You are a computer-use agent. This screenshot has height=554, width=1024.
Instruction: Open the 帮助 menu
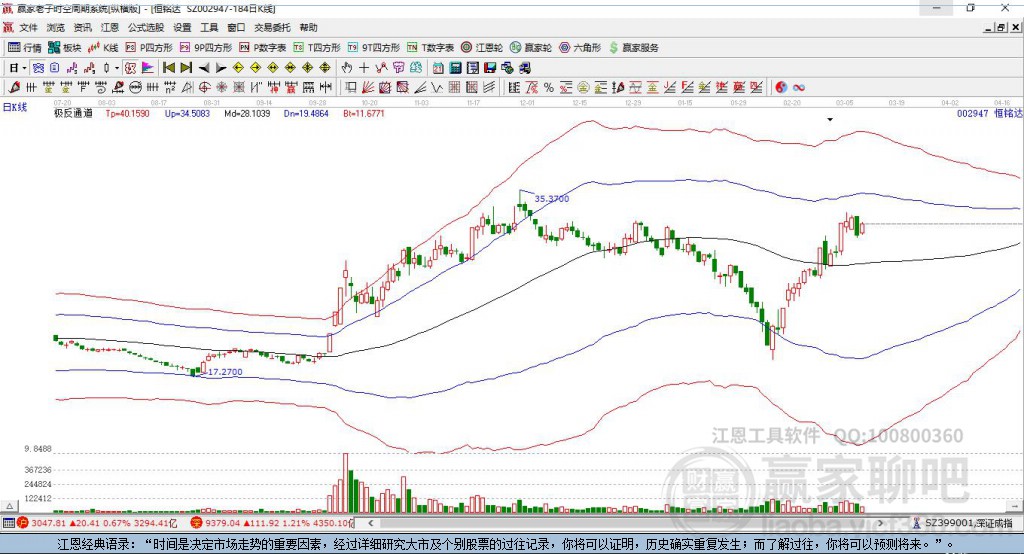(308, 27)
